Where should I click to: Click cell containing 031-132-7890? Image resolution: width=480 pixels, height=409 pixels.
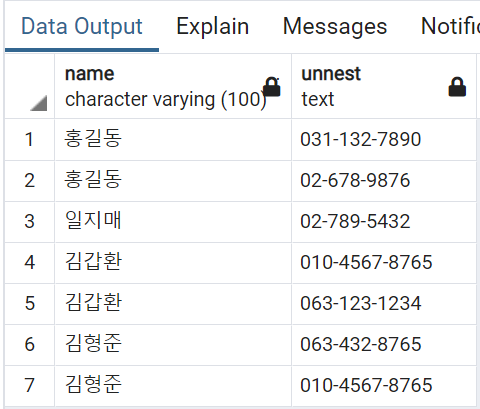tap(384, 139)
